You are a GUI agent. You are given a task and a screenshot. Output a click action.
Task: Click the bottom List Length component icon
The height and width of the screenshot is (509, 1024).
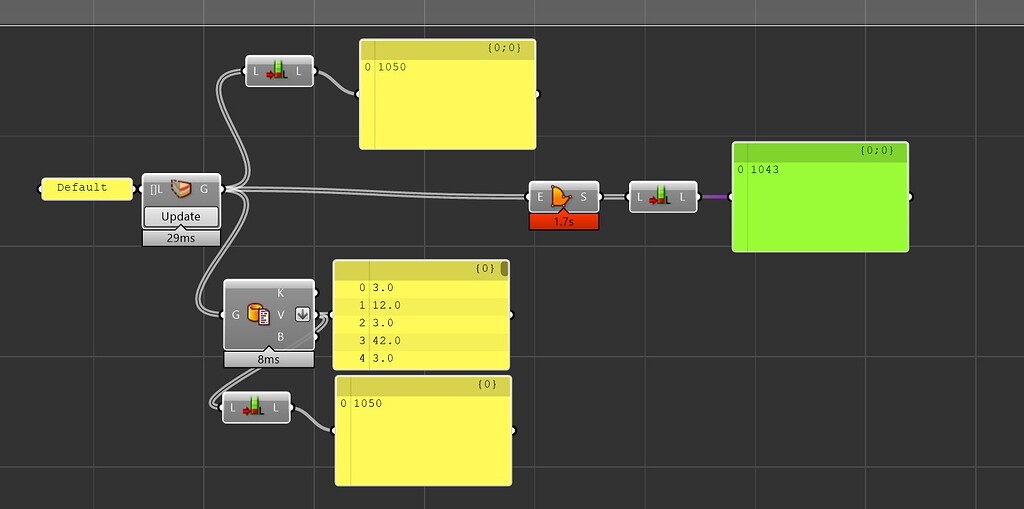pos(255,408)
